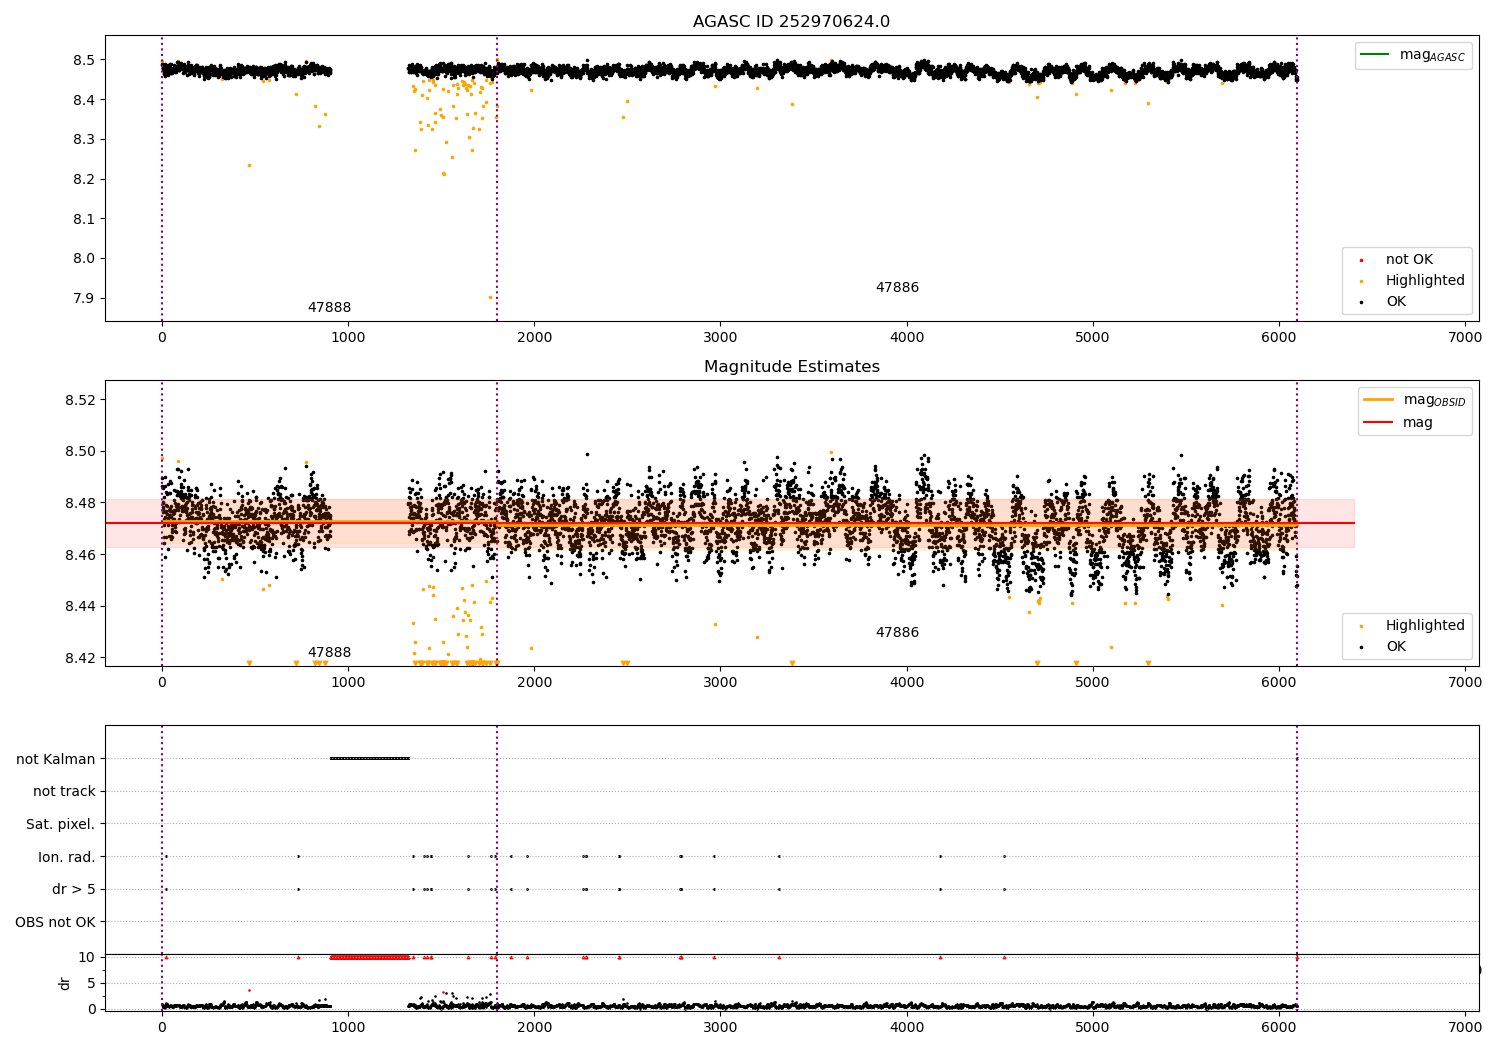
Task: Click the '8.1' y-axis tick in top plot
Action: coord(84,219)
